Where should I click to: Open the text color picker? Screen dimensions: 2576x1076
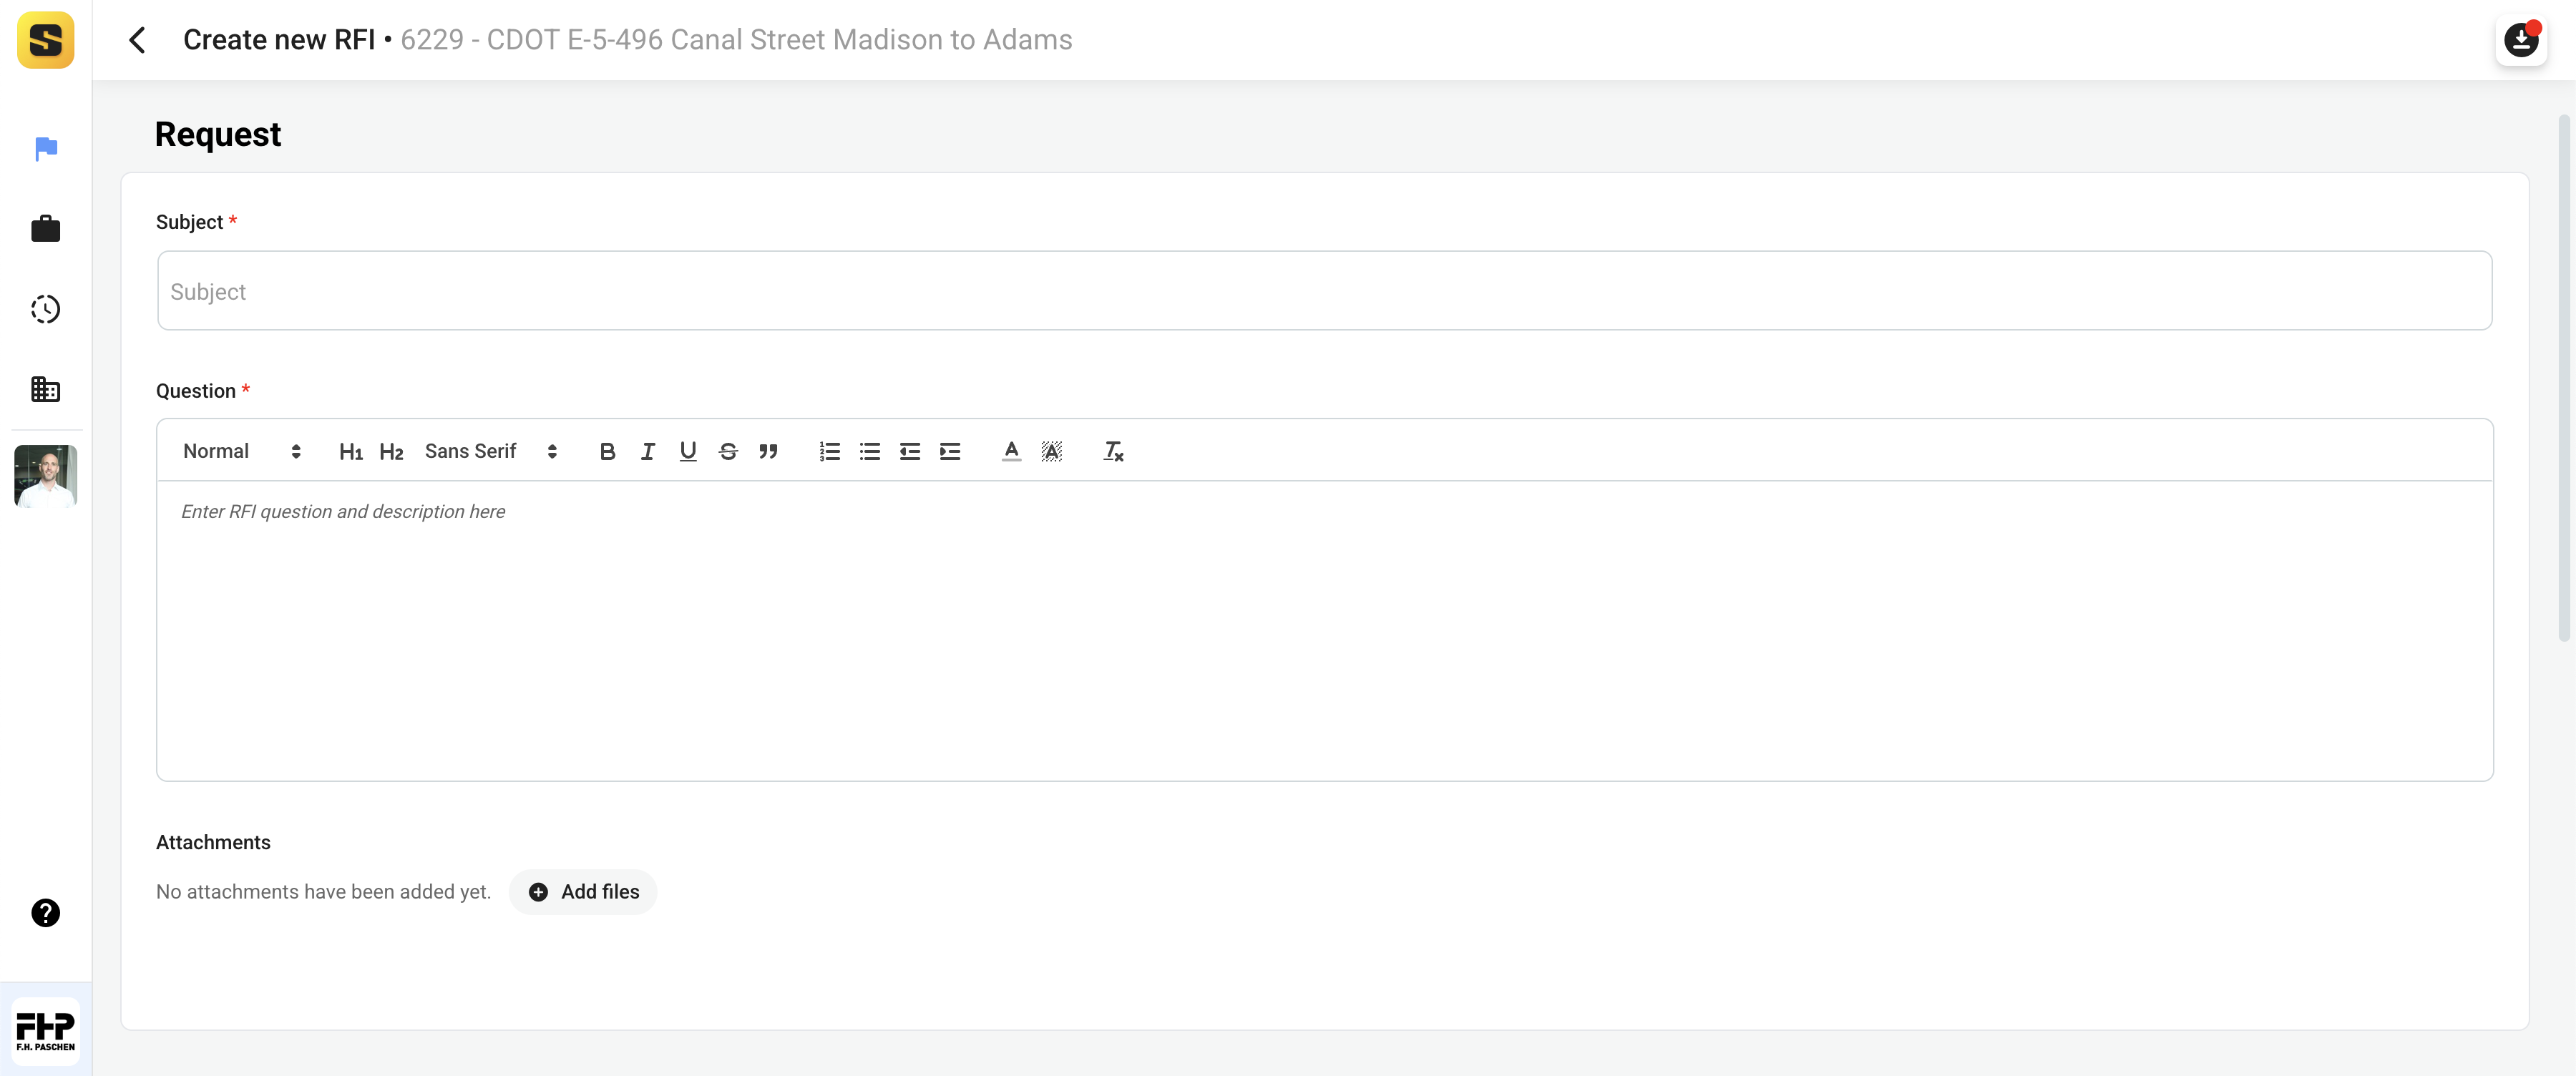point(1011,451)
